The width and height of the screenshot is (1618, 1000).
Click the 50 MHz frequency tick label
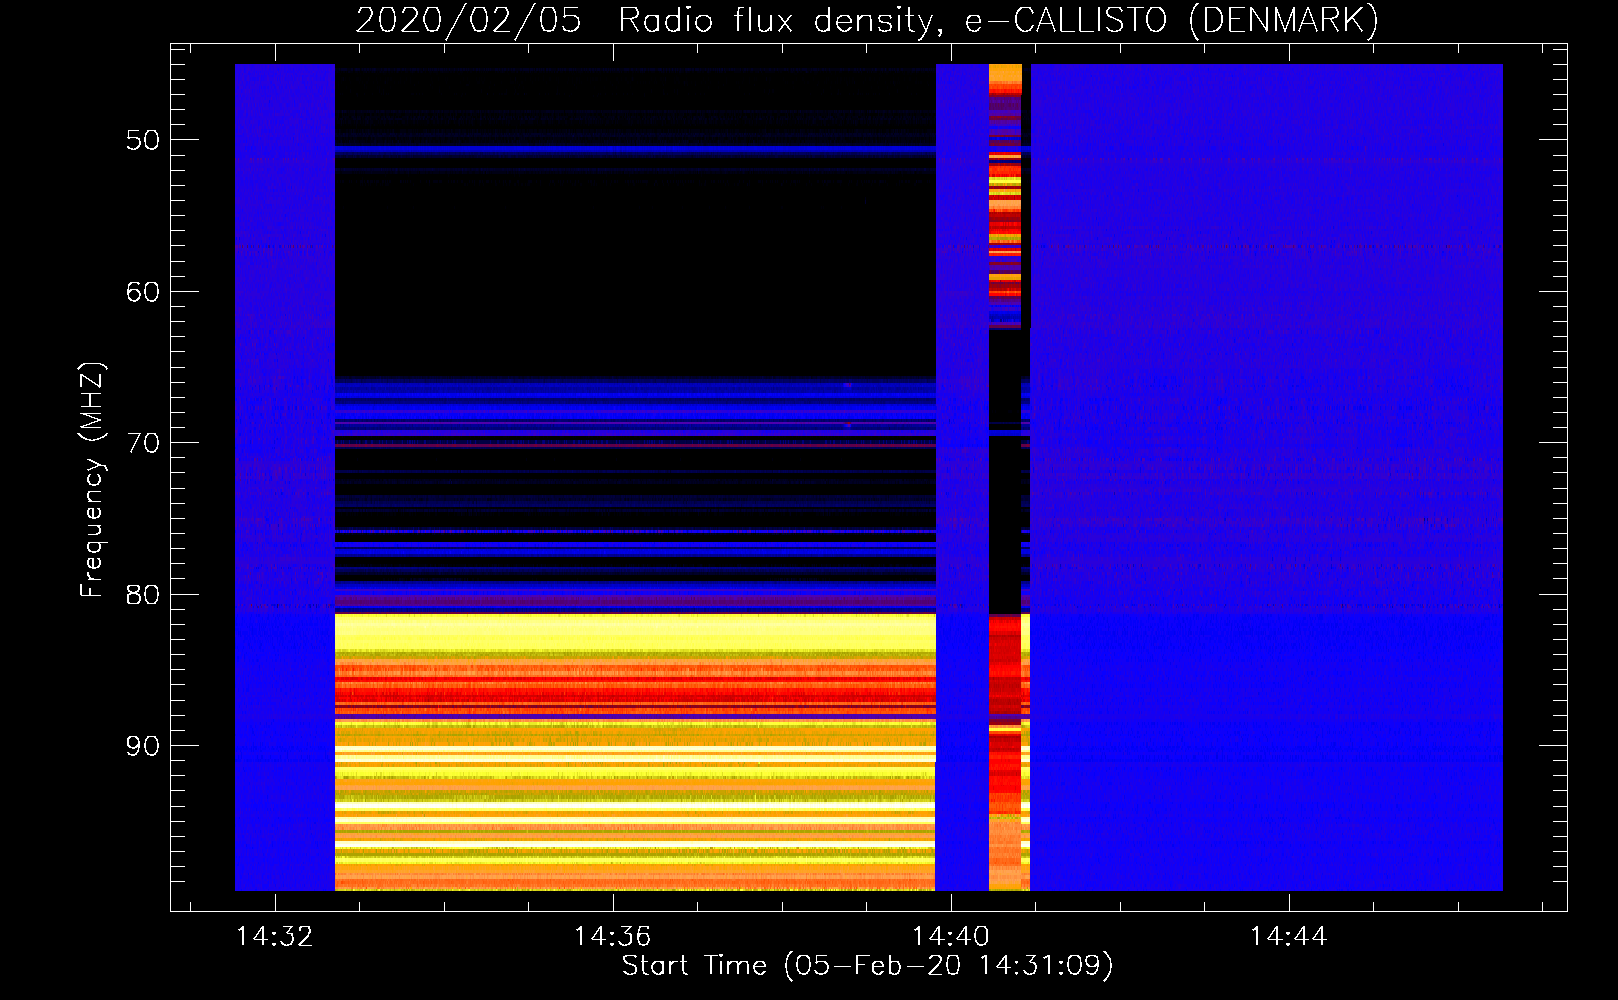tap(143, 140)
